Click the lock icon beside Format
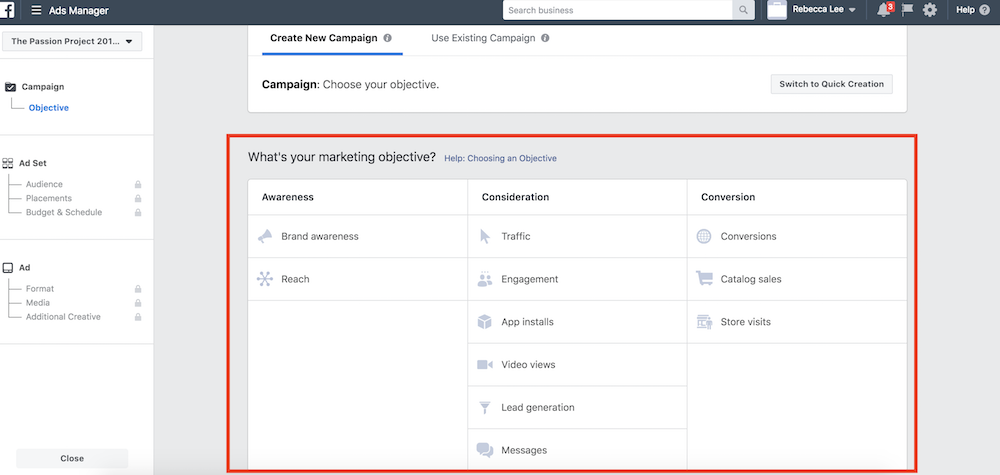The height and width of the screenshot is (475, 1000). click(138, 289)
